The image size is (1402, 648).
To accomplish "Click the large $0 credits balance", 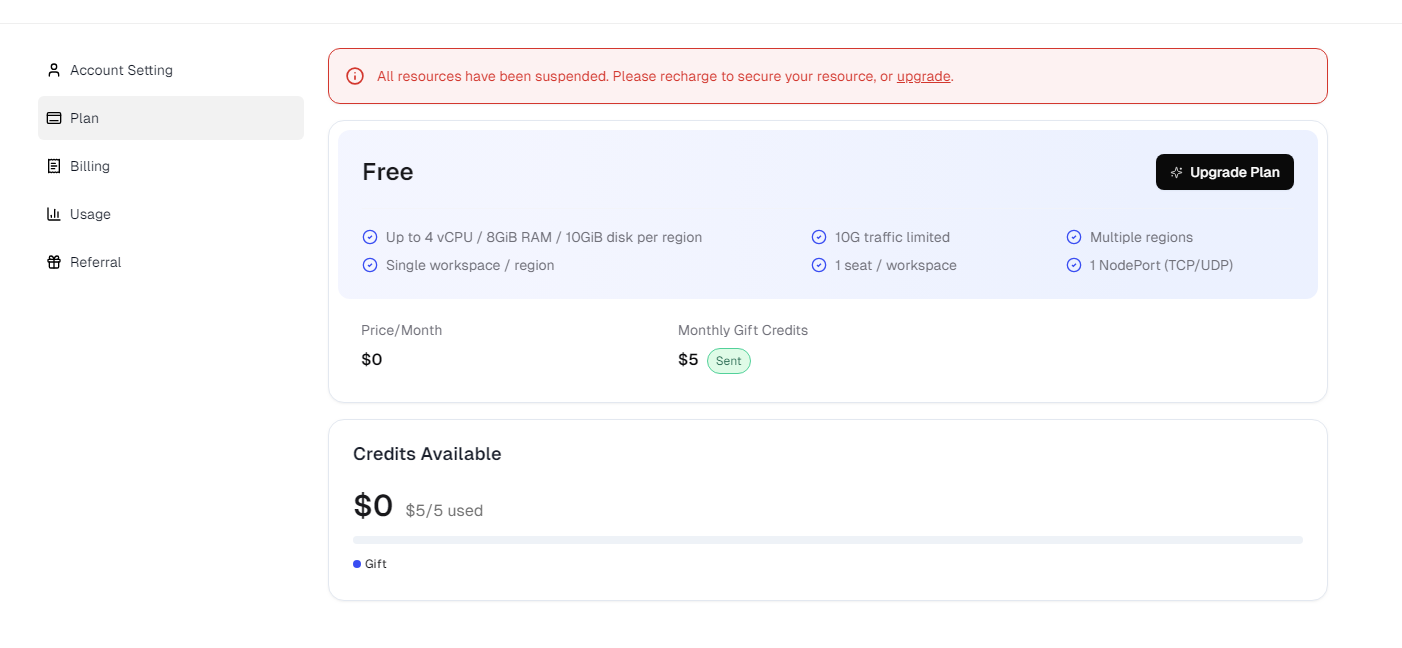I will click(x=373, y=506).
